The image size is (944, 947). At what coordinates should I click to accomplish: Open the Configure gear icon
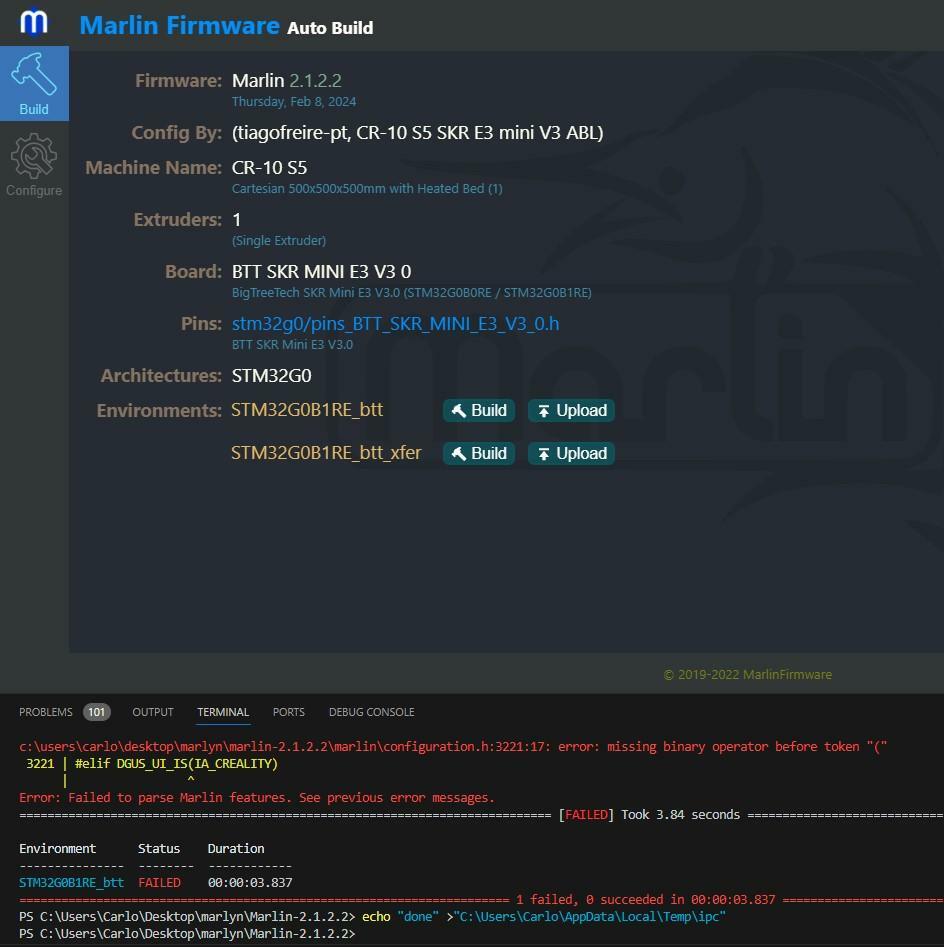[x=34, y=164]
